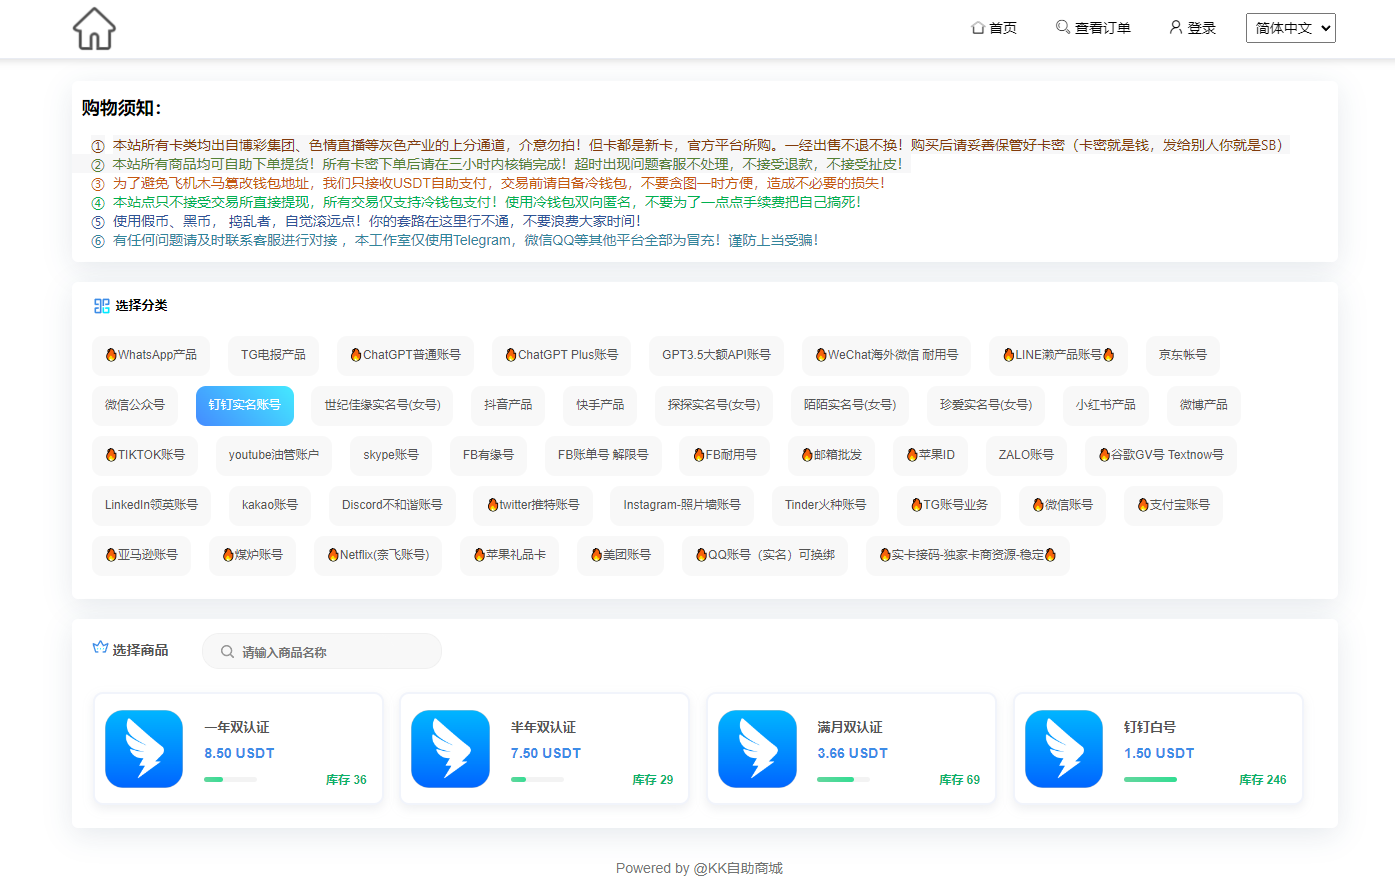Click the 8.50 USDT price
Image resolution: width=1395 pixels, height=894 pixels.
(x=239, y=753)
